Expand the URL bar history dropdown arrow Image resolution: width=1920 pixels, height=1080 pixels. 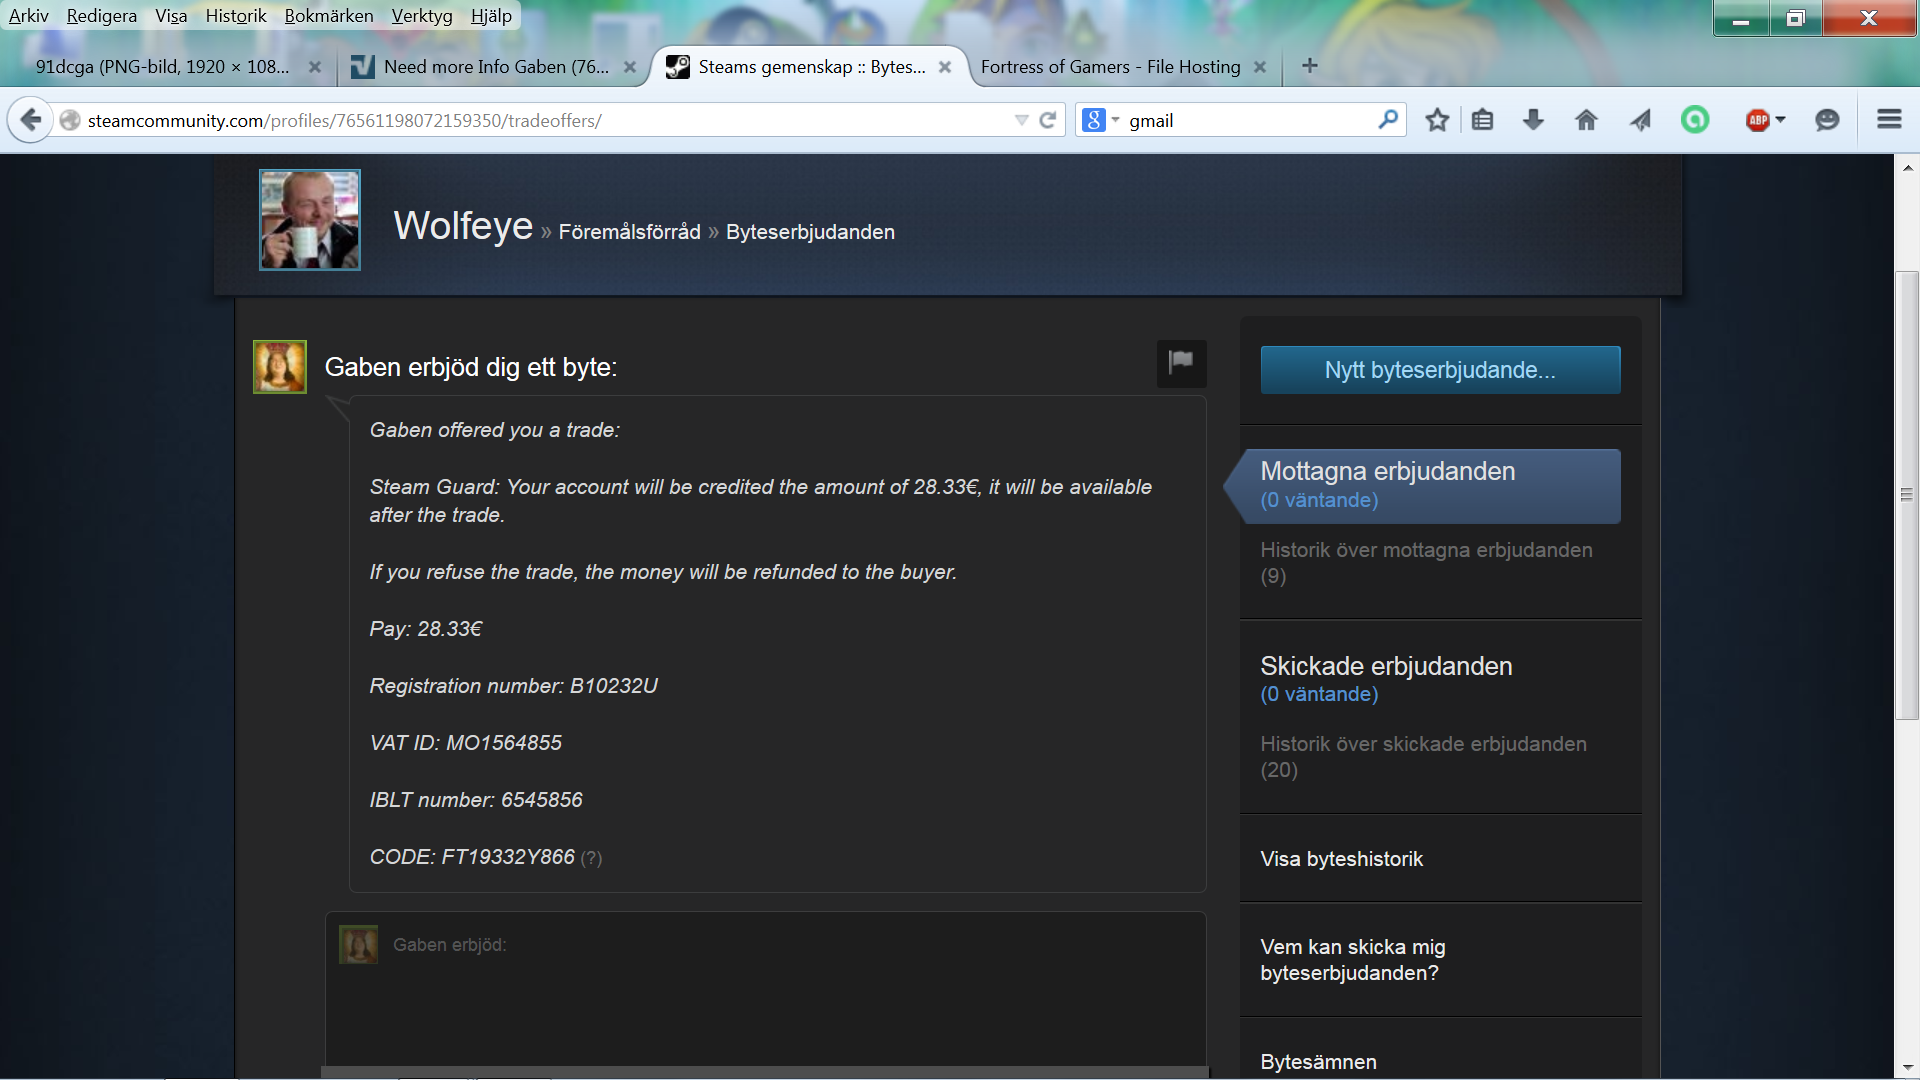tap(1021, 120)
